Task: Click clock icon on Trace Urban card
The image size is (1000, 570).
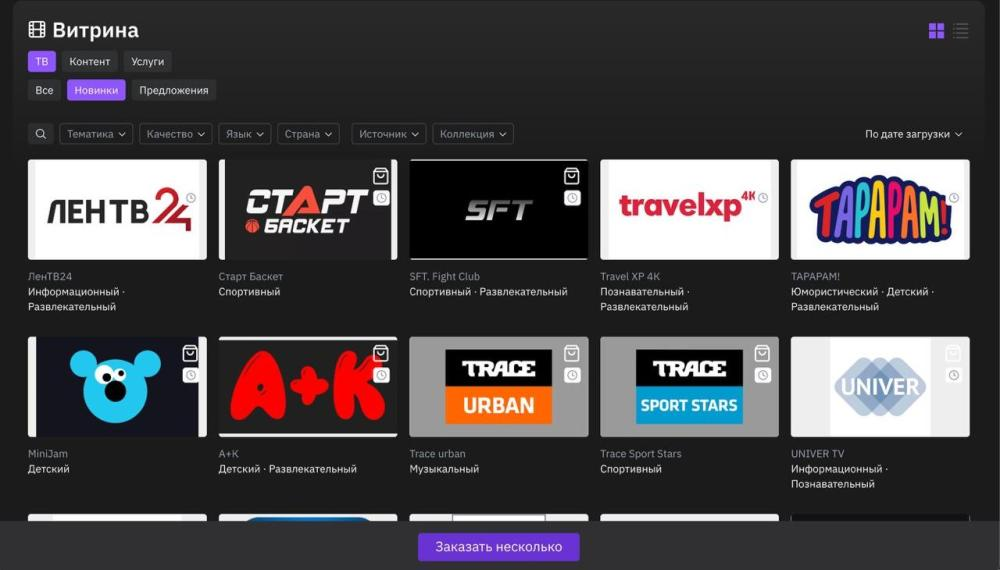Action: pos(571,375)
